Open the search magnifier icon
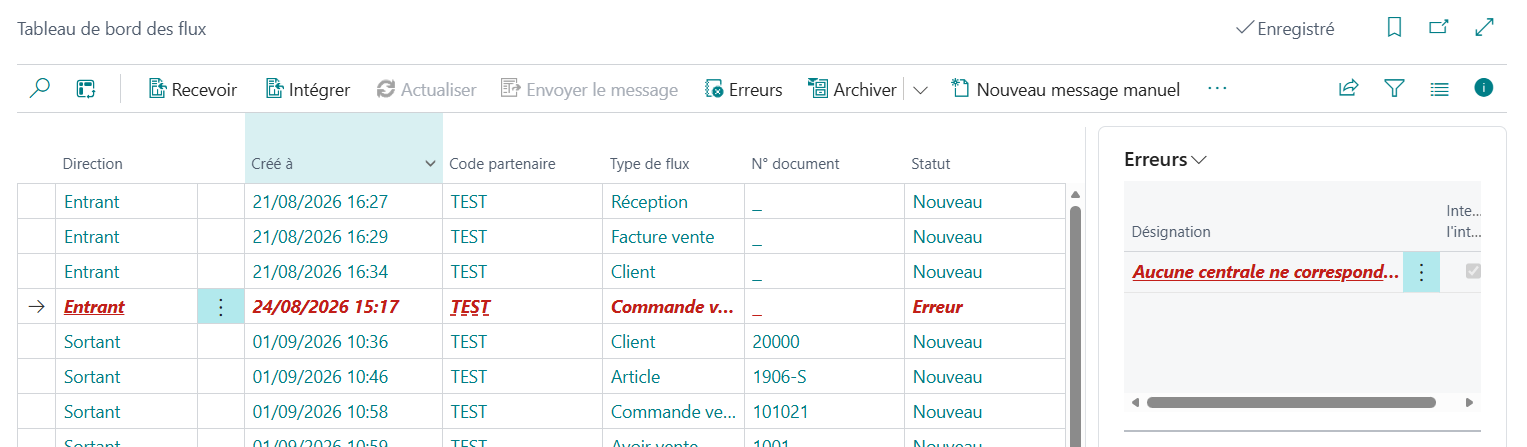Image resolution: width=1527 pixels, height=447 pixels. (39, 89)
